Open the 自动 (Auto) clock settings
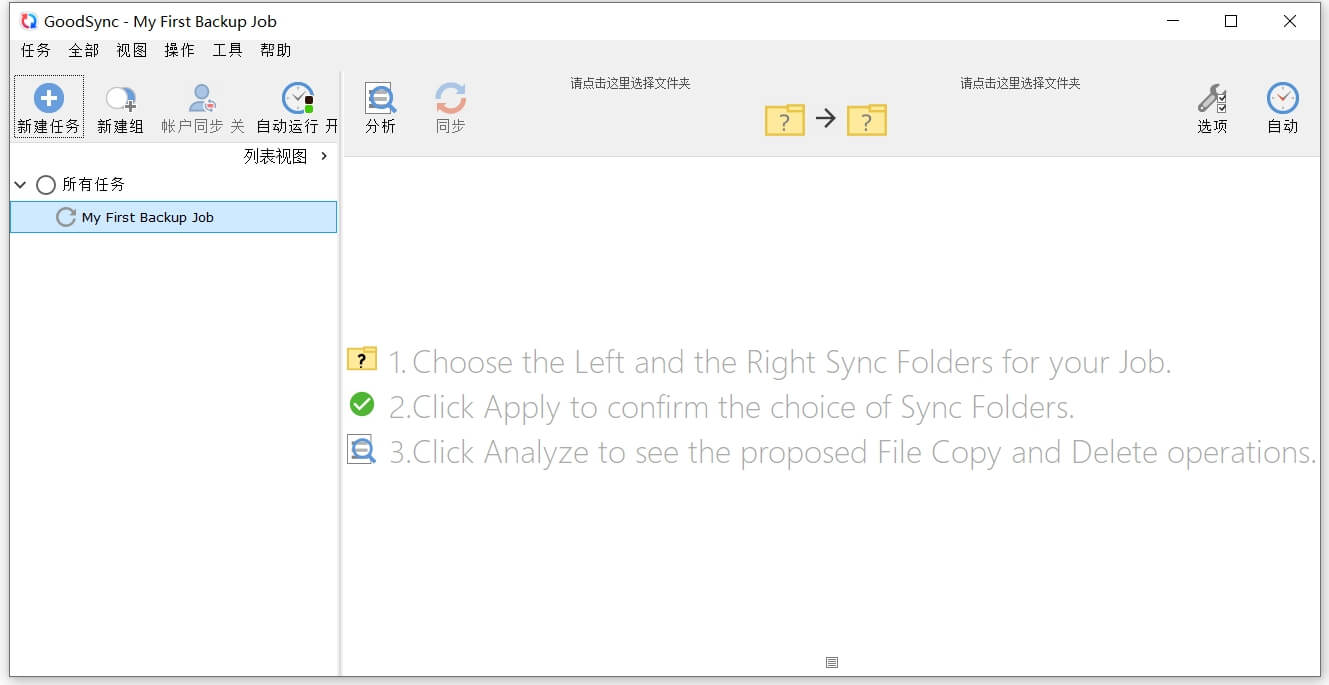 coord(1282,98)
